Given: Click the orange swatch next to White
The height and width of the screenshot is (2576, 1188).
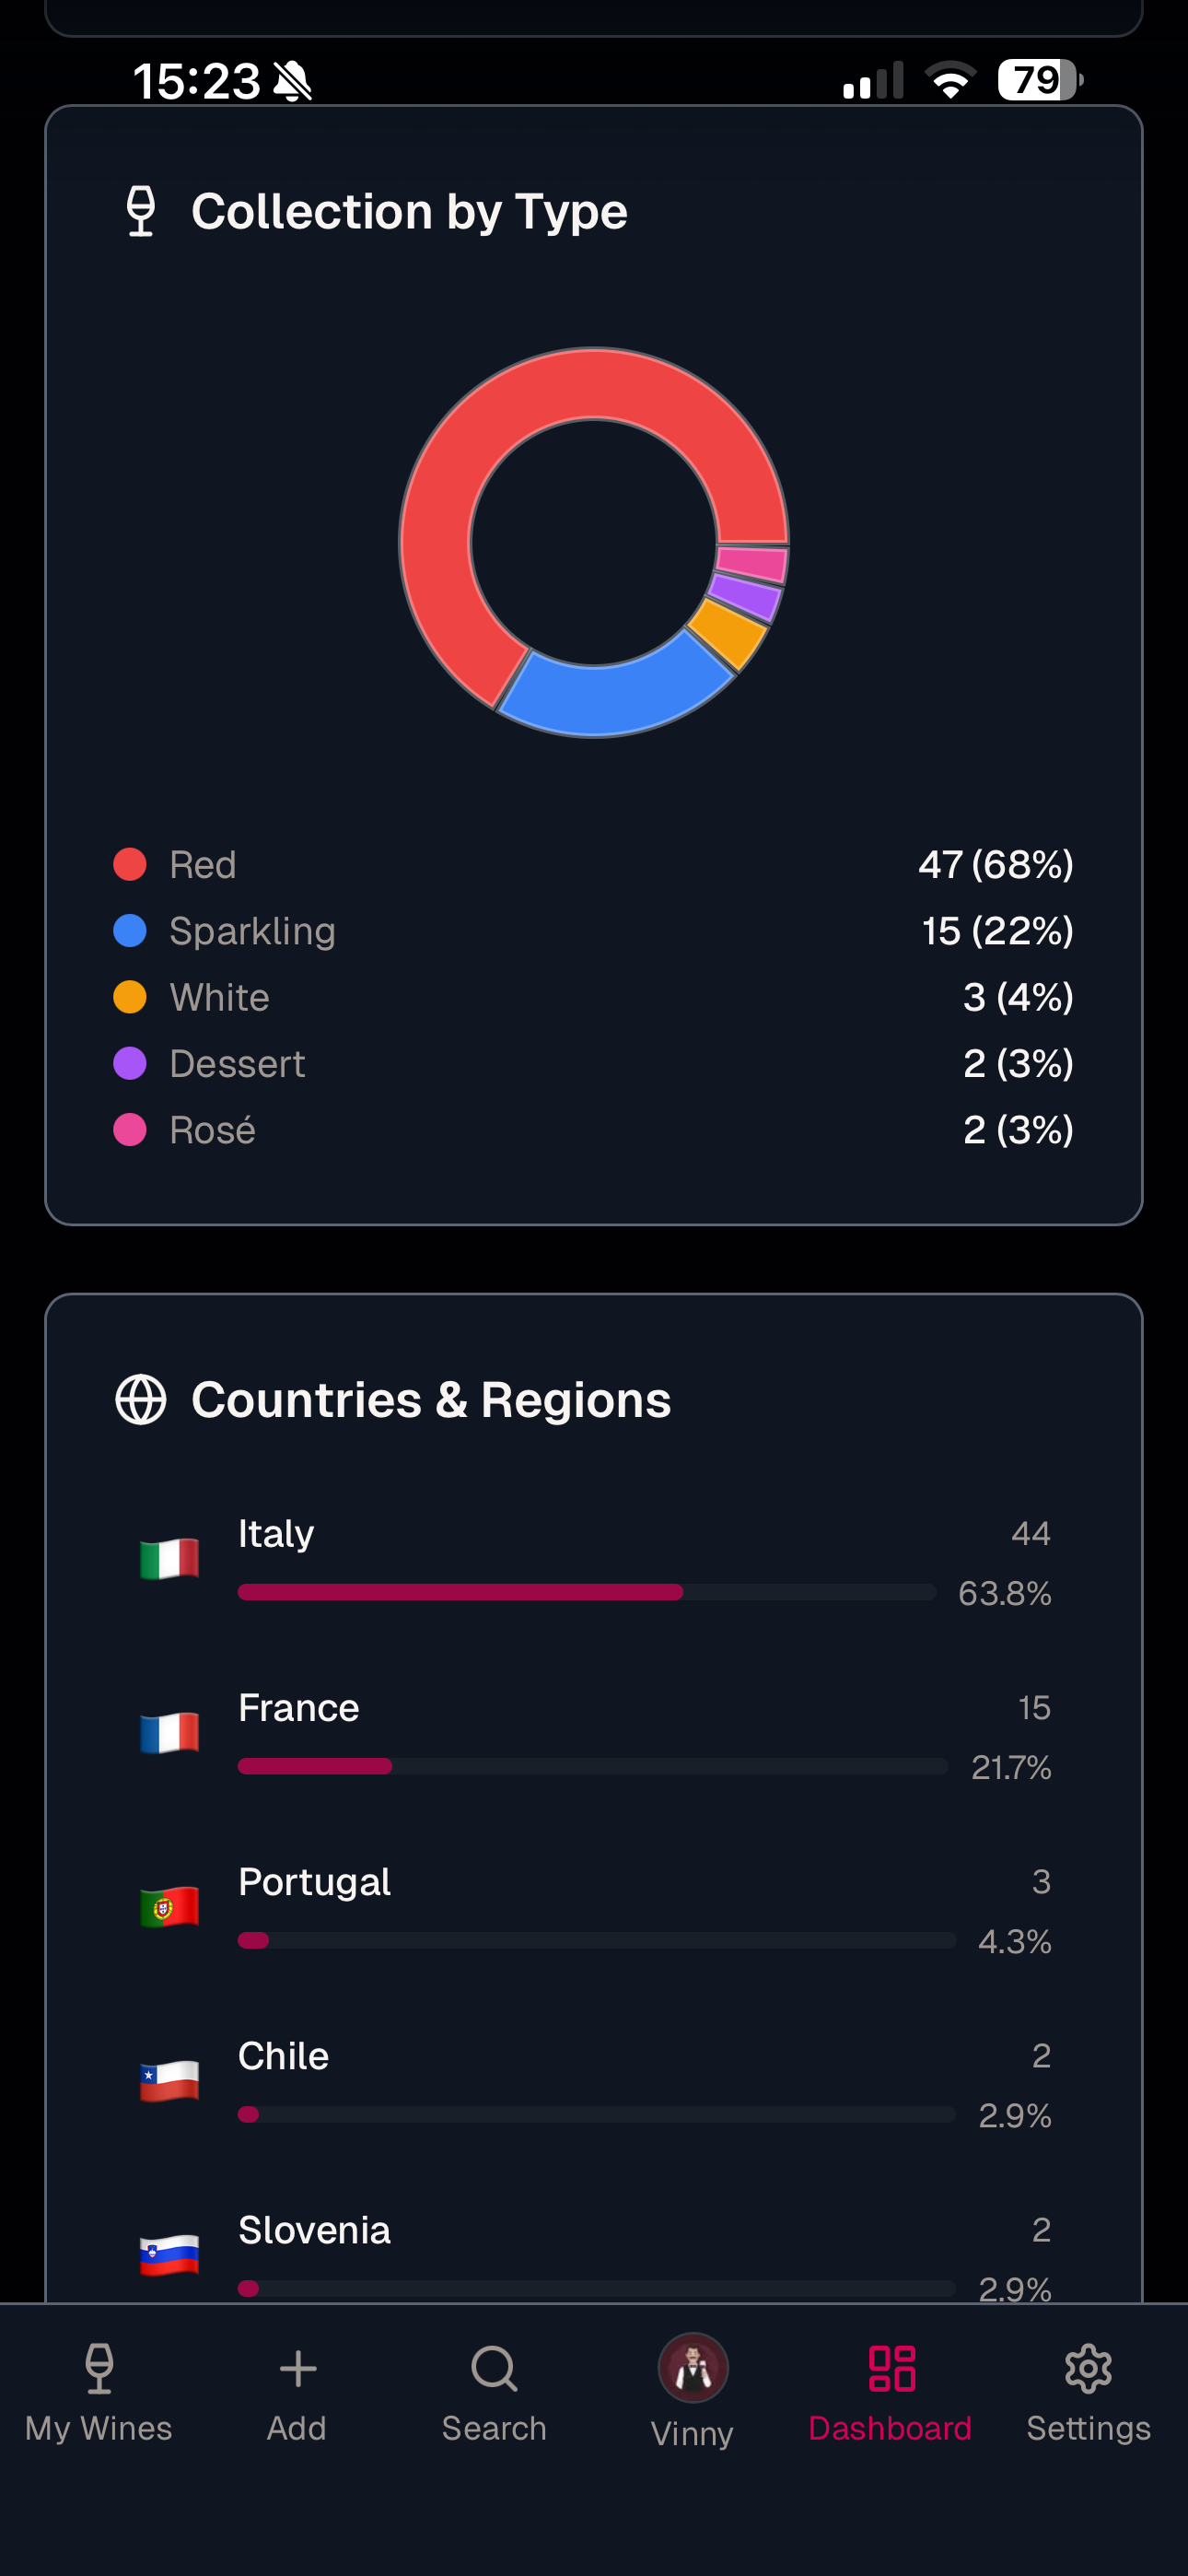Looking at the screenshot, I should point(130,997).
